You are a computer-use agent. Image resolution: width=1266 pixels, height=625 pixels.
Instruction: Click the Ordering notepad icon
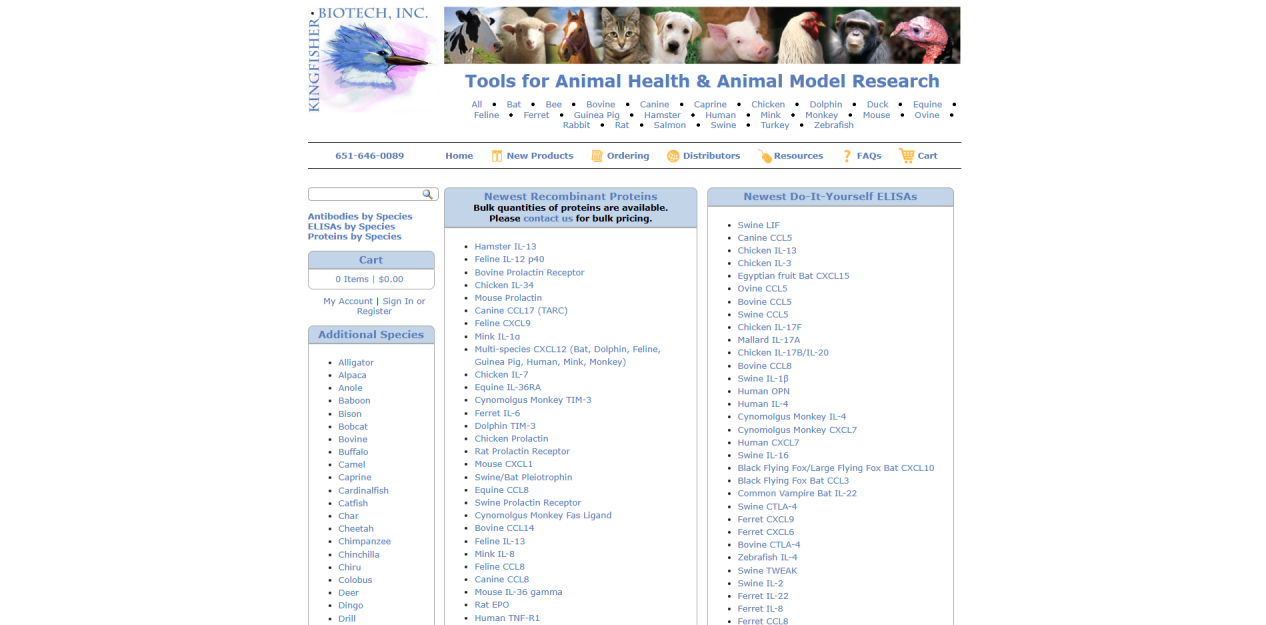point(597,156)
